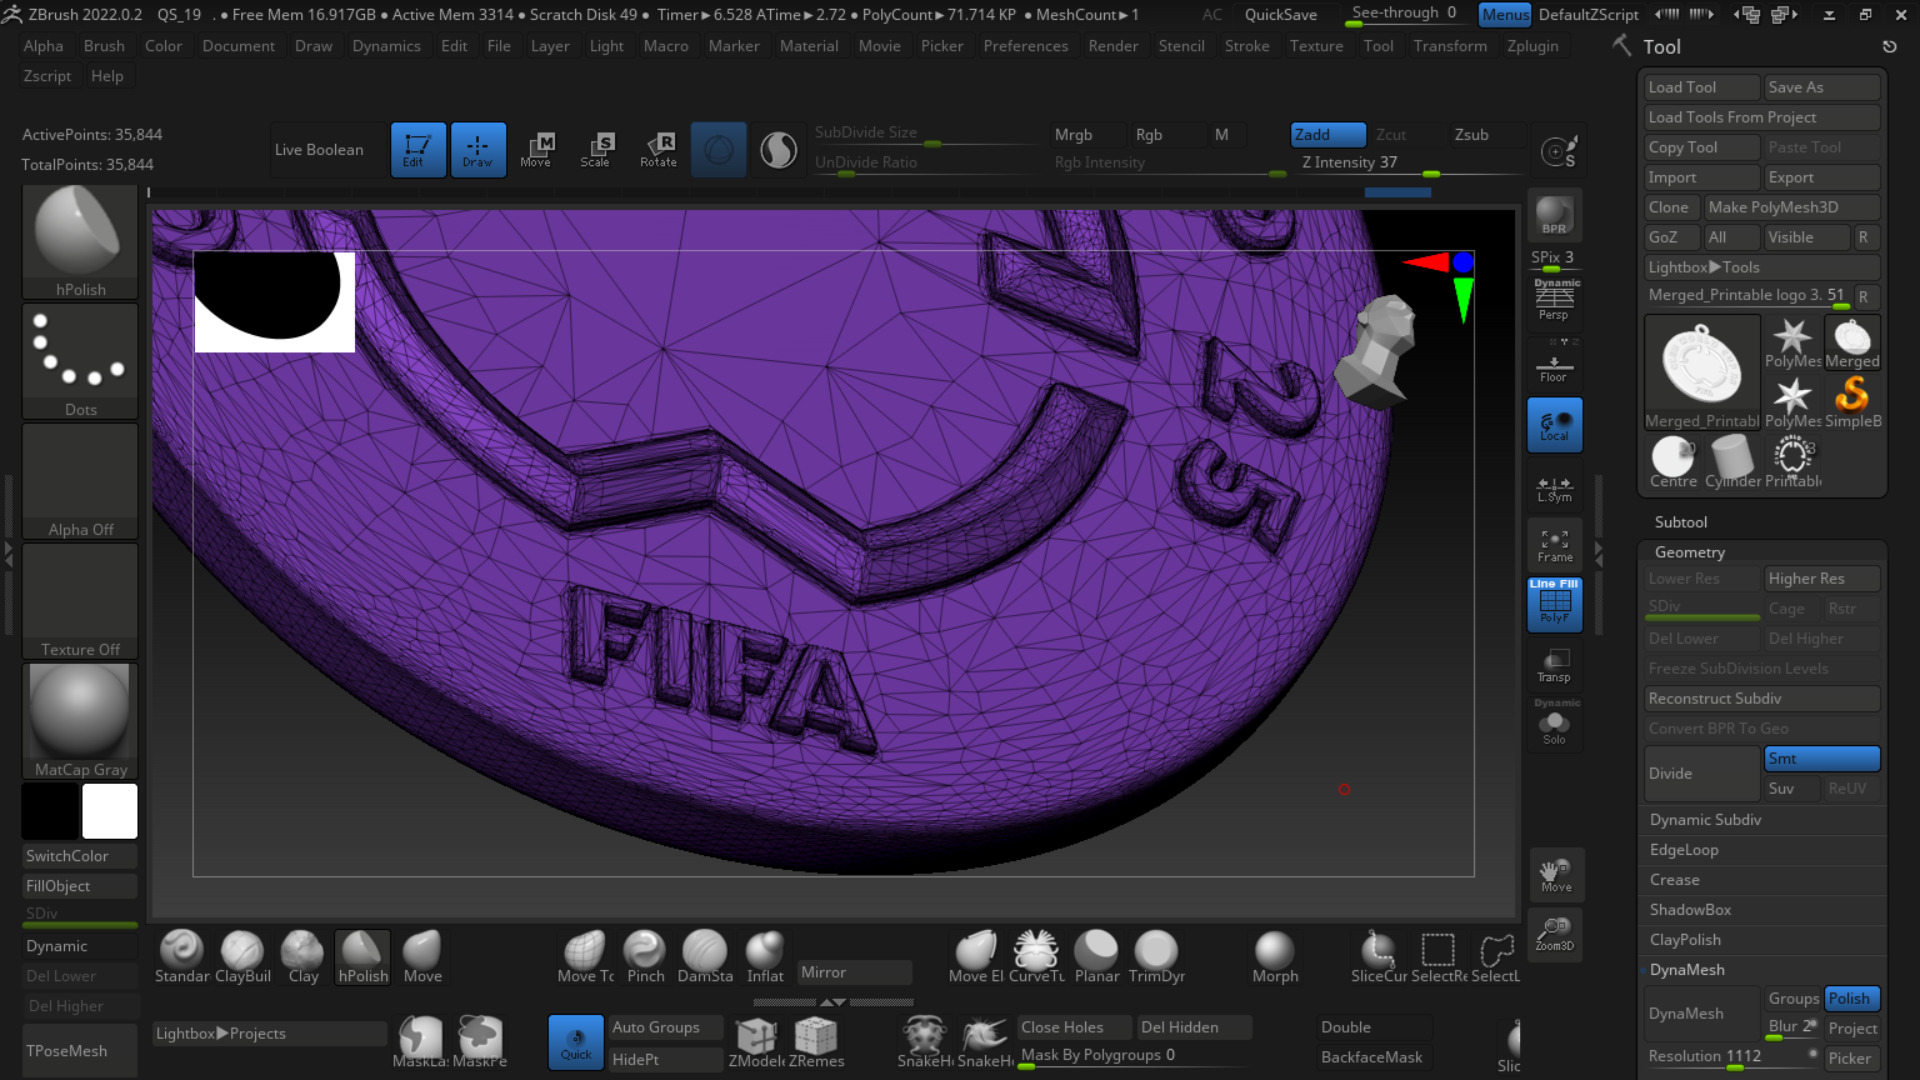Open the Dots stroke selector
The image size is (1920, 1080).
pyautogui.click(x=80, y=361)
